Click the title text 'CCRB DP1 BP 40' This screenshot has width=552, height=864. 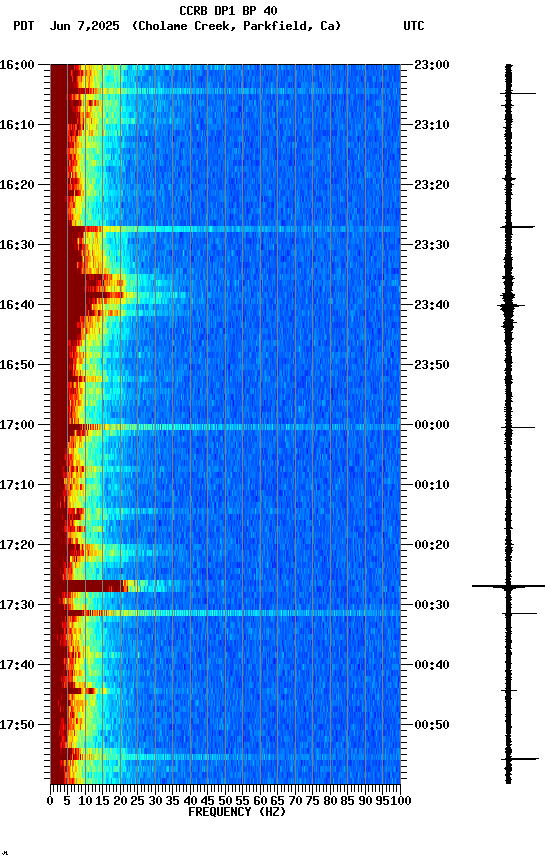tap(228, 10)
